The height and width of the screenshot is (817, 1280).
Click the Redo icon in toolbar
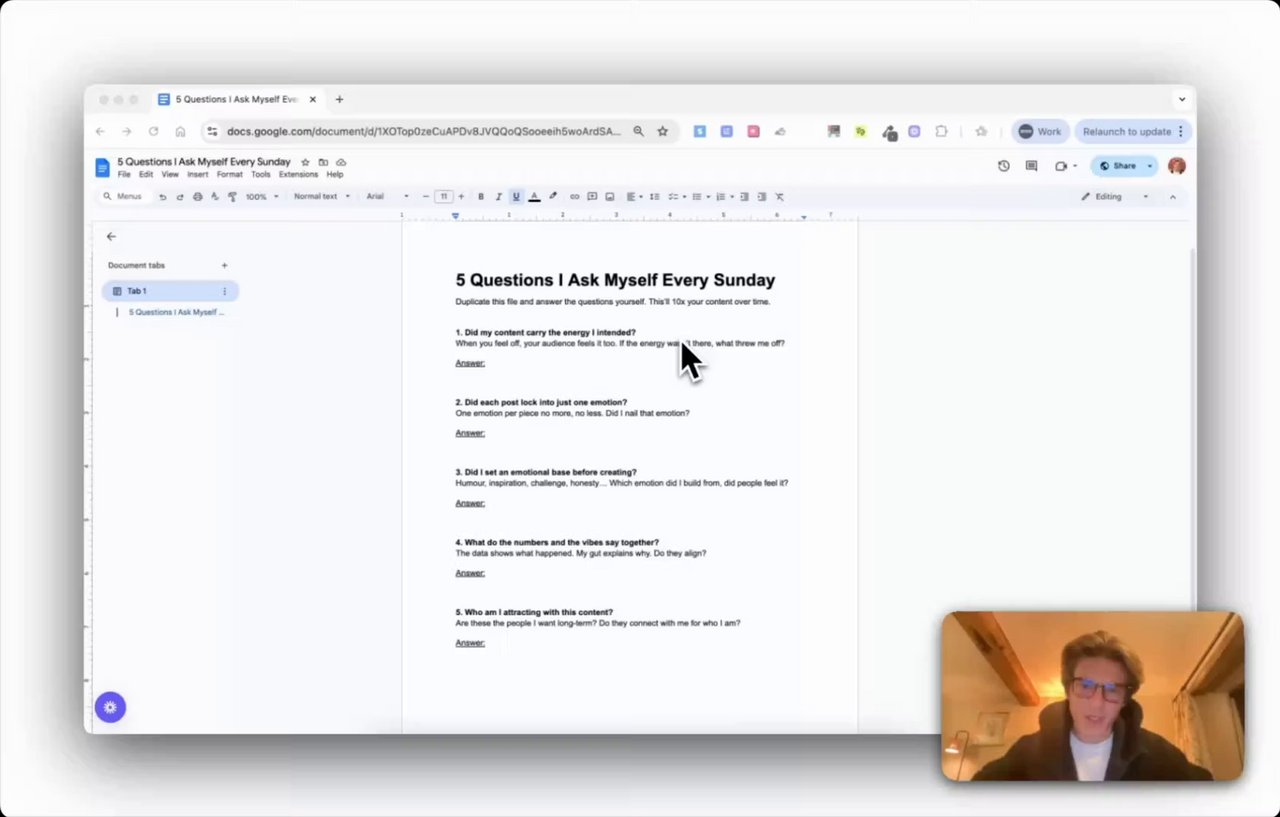click(x=180, y=197)
